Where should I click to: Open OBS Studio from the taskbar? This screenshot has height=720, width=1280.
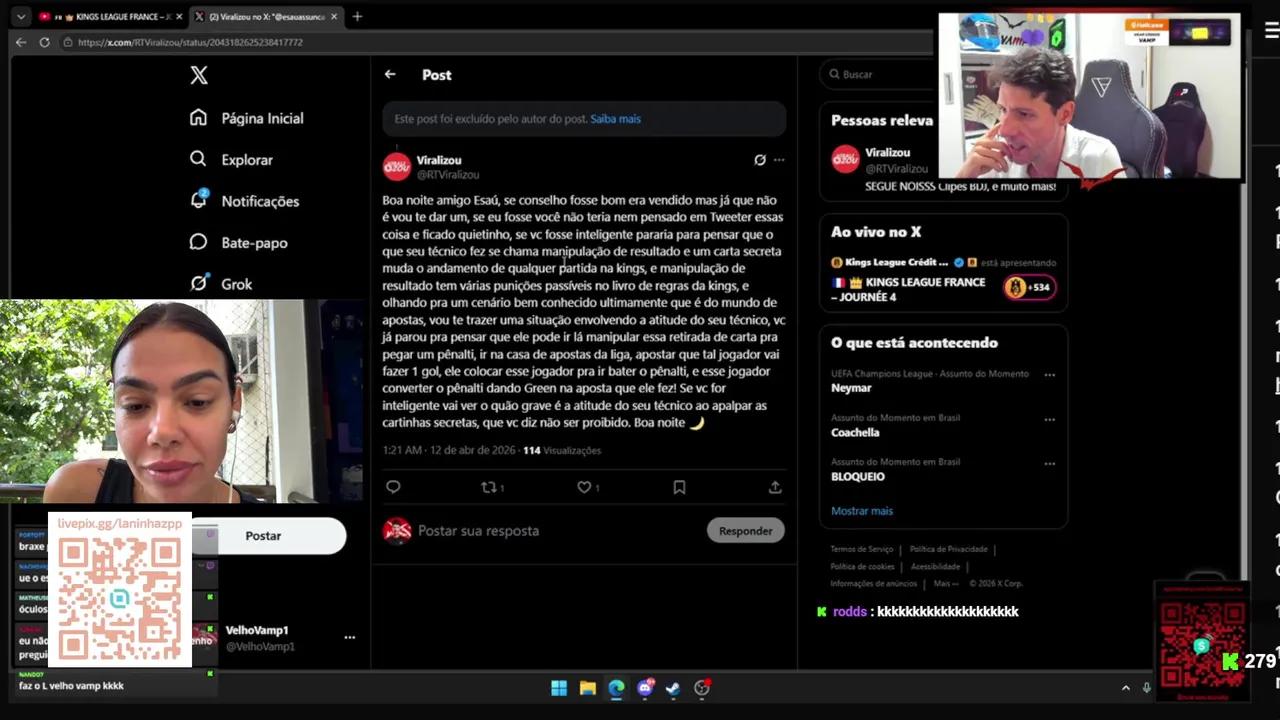point(702,688)
